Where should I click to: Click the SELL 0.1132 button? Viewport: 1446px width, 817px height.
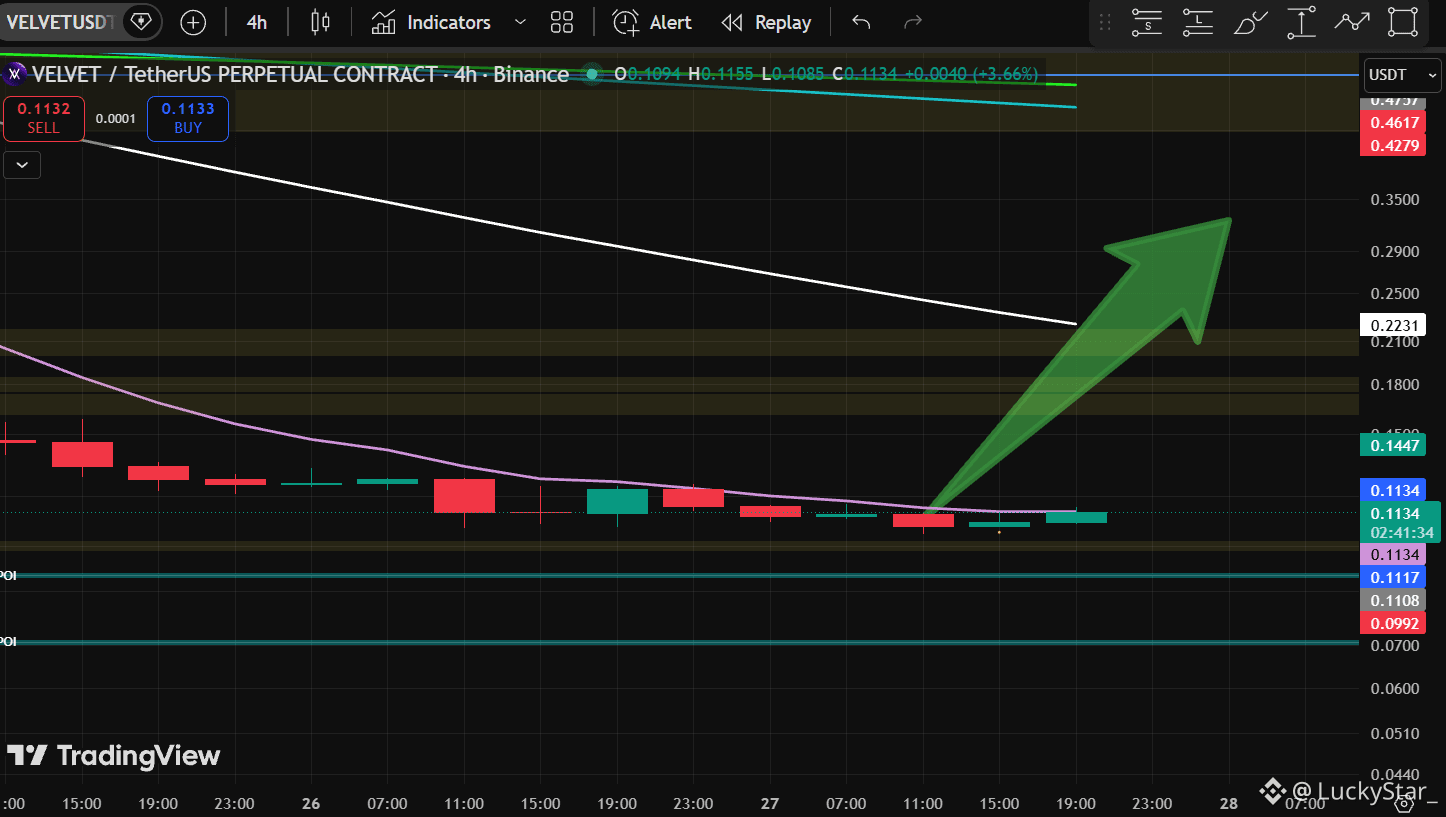click(x=44, y=118)
